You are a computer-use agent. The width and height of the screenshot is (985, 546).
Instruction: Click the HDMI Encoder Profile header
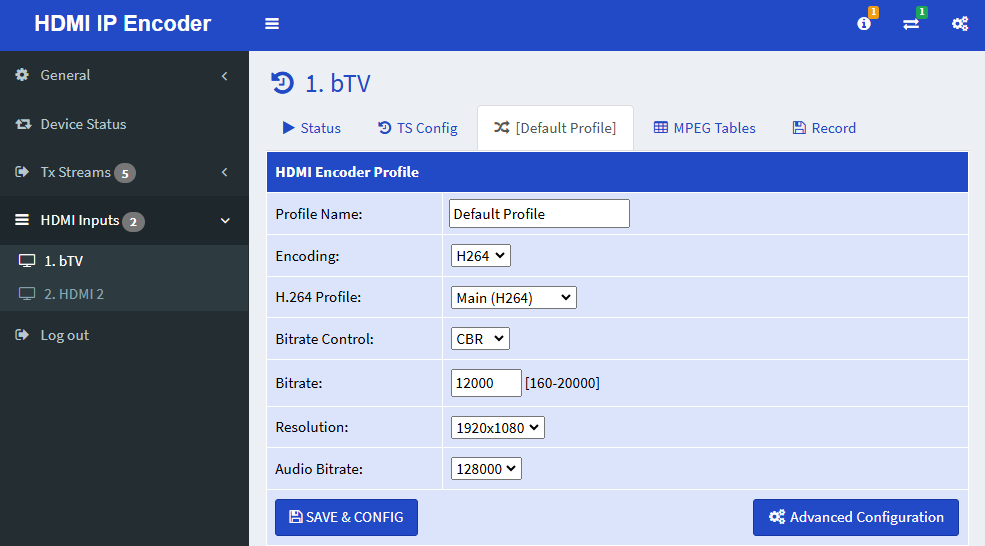347,172
